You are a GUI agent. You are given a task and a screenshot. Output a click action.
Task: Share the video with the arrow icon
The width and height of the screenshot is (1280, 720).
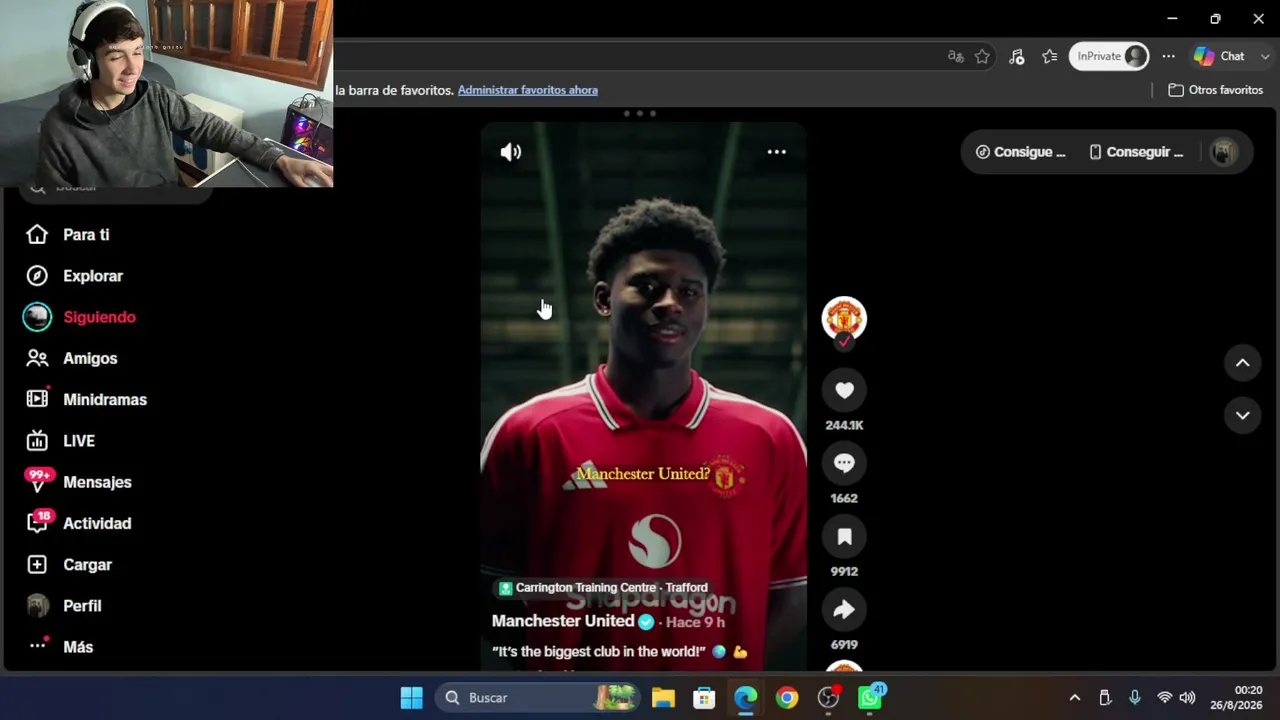(x=844, y=610)
